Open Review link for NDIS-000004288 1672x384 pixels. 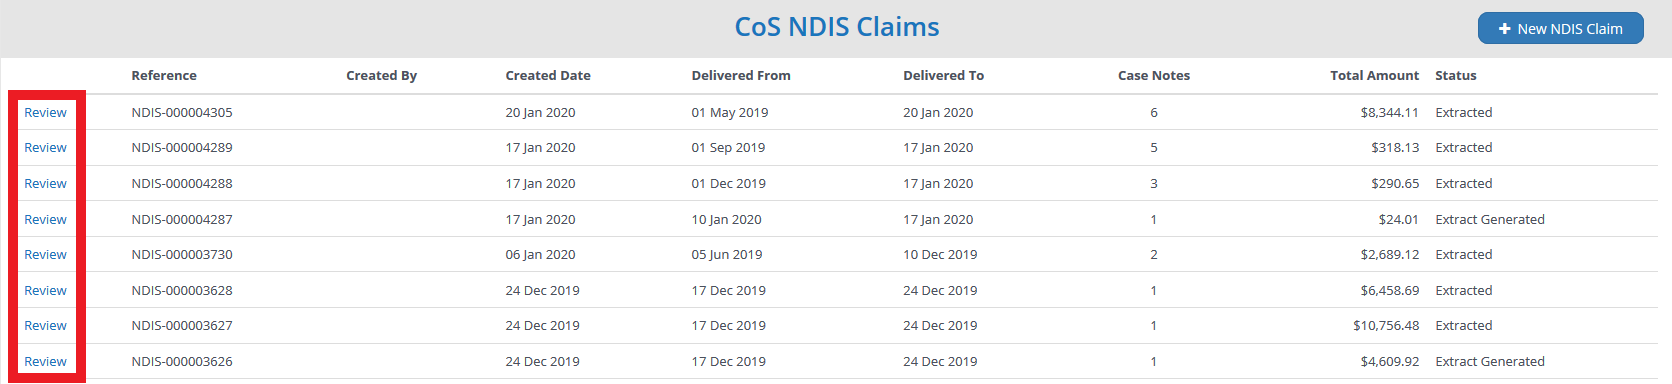[x=46, y=184]
